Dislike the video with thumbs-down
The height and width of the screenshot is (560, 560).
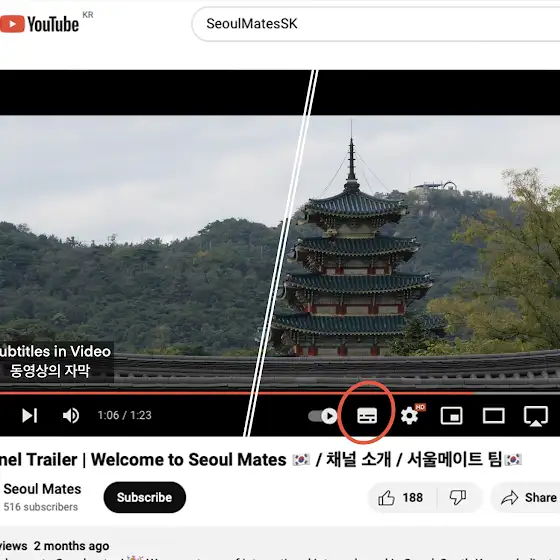tap(459, 498)
